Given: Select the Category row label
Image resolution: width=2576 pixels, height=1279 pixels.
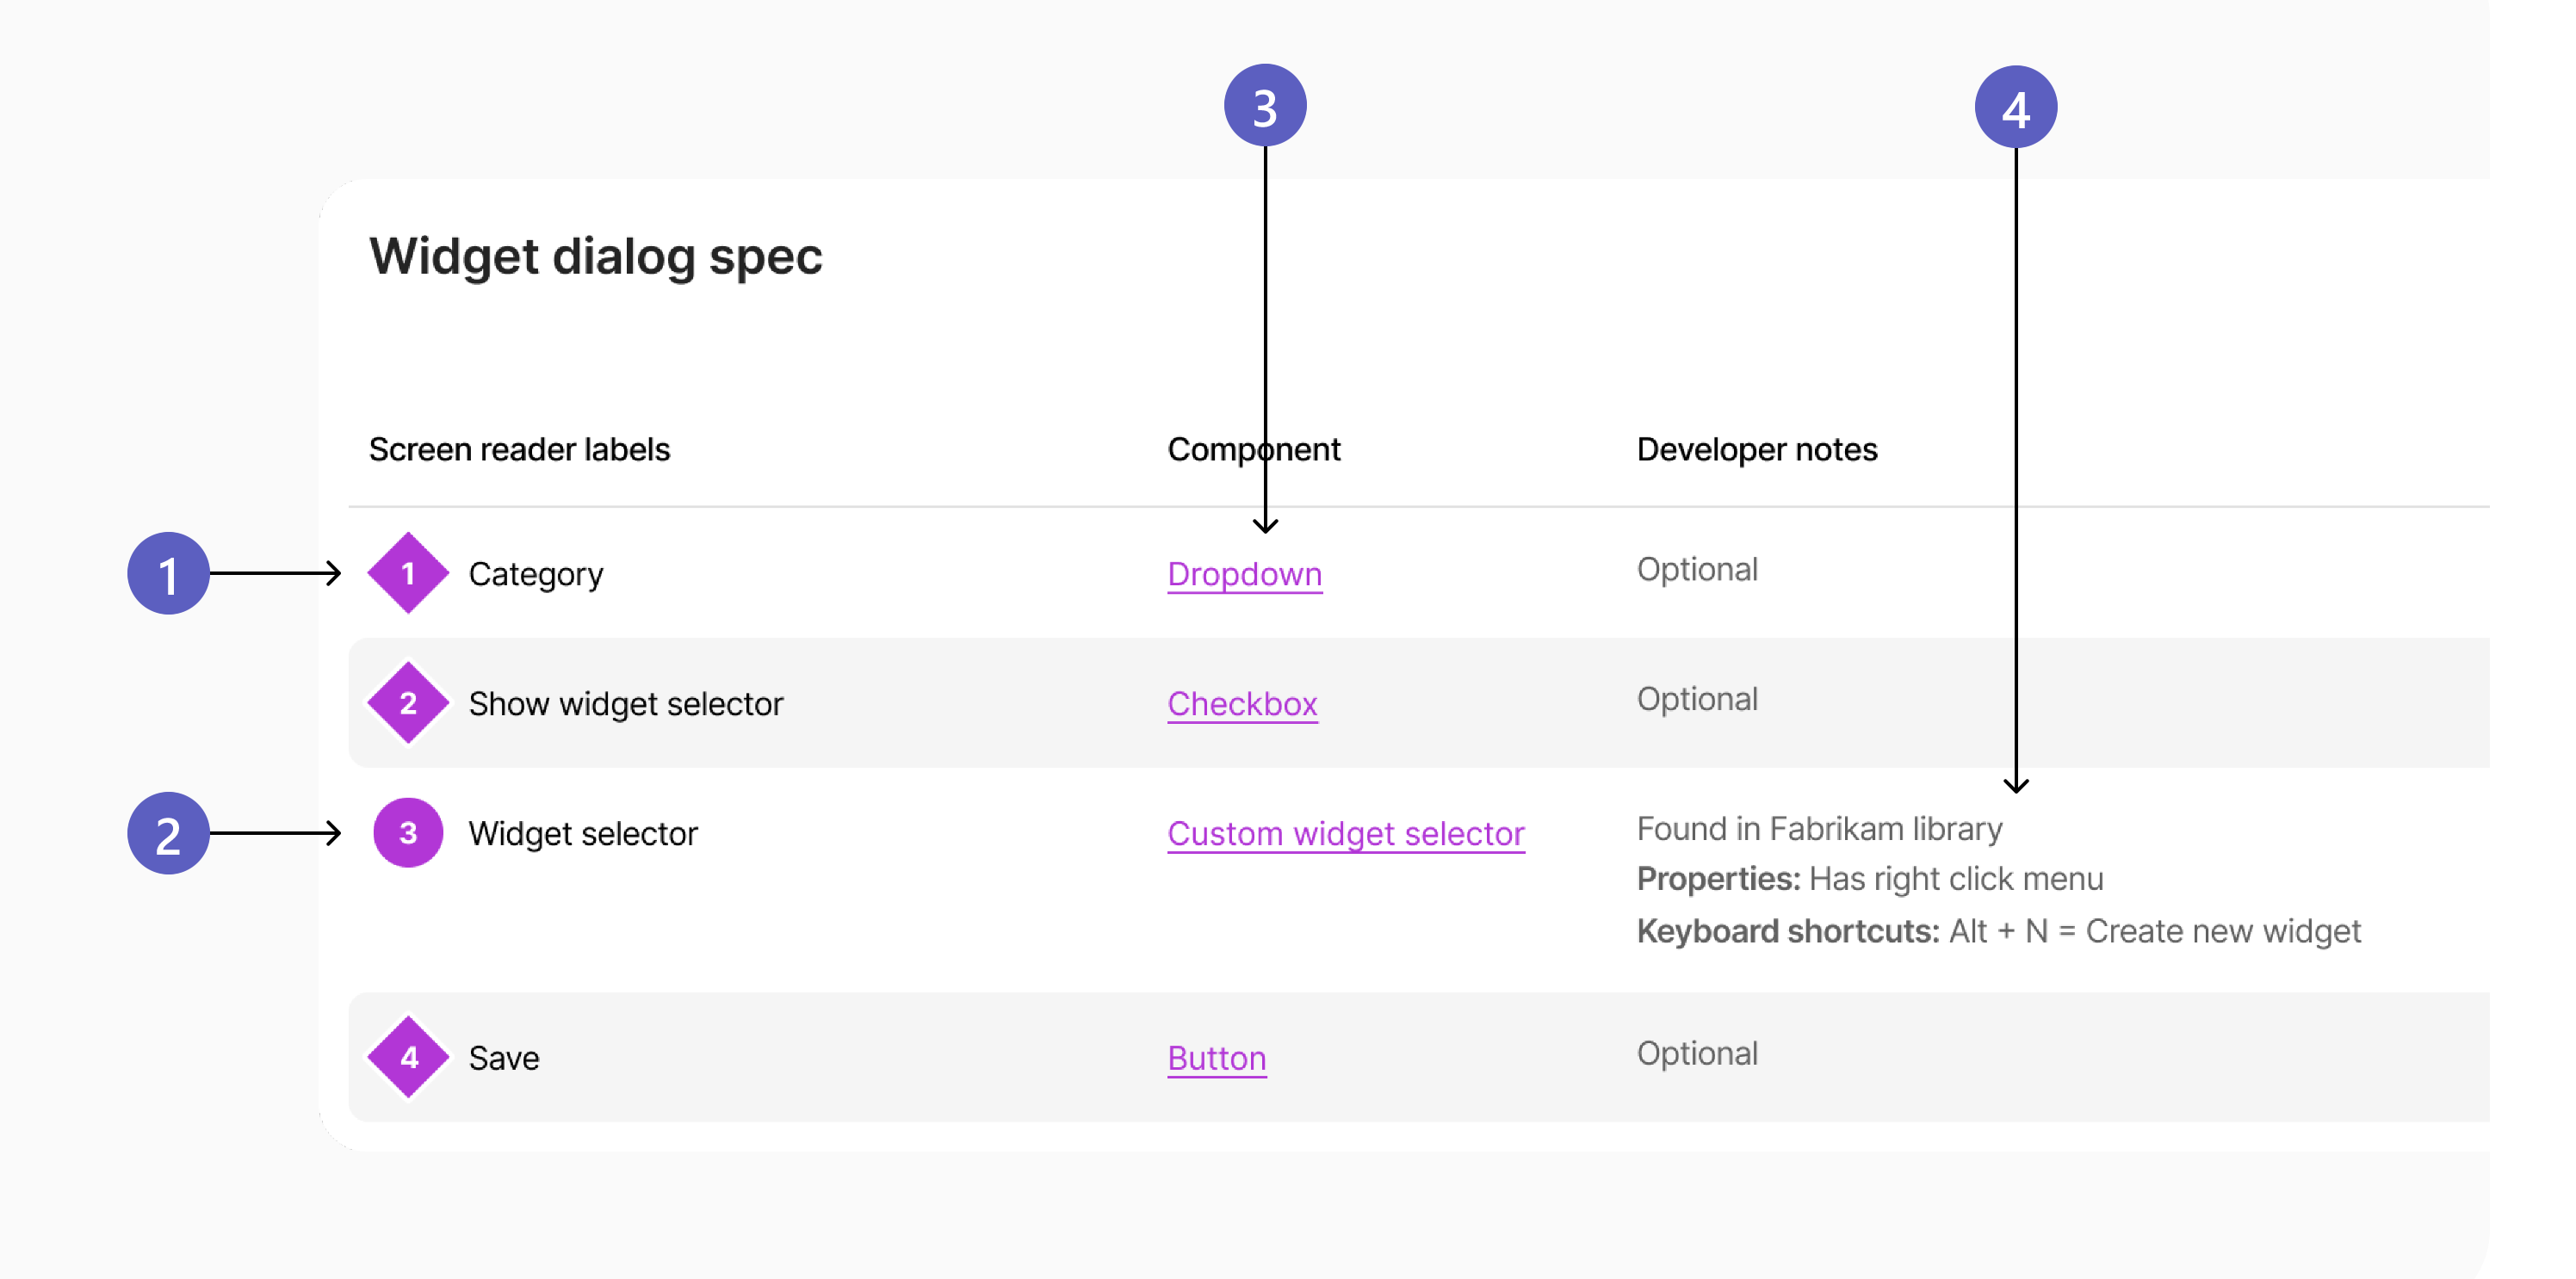Looking at the screenshot, I should coord(536,574).
